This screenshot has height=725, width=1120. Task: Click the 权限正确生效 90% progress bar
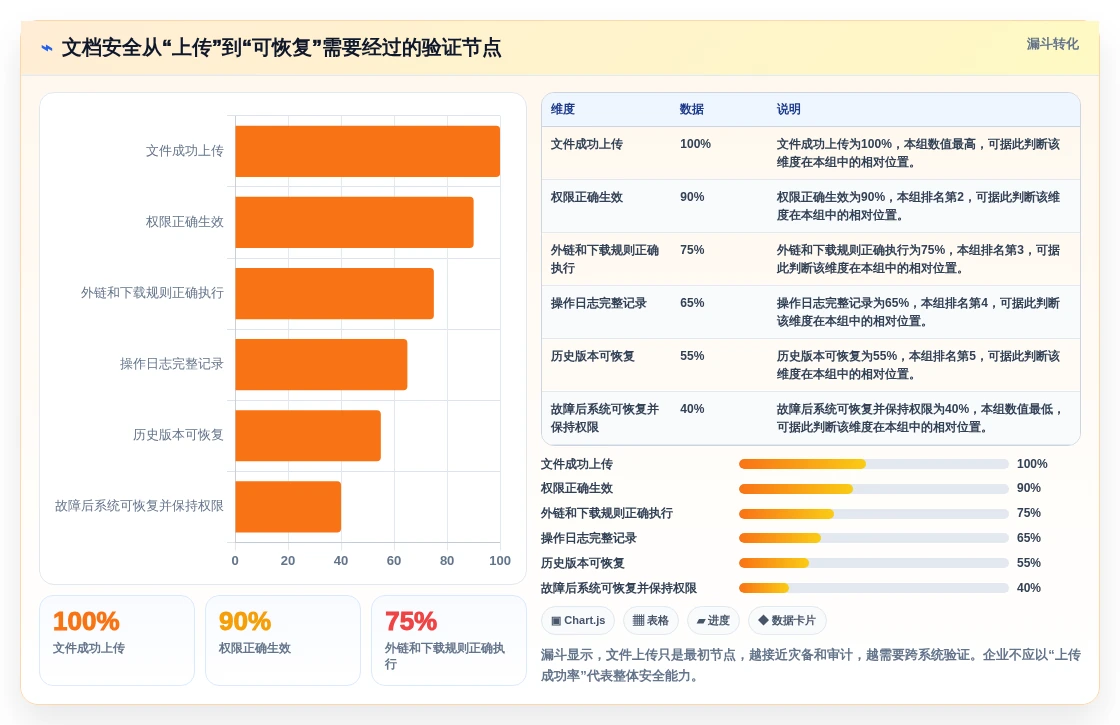[874, 489]
